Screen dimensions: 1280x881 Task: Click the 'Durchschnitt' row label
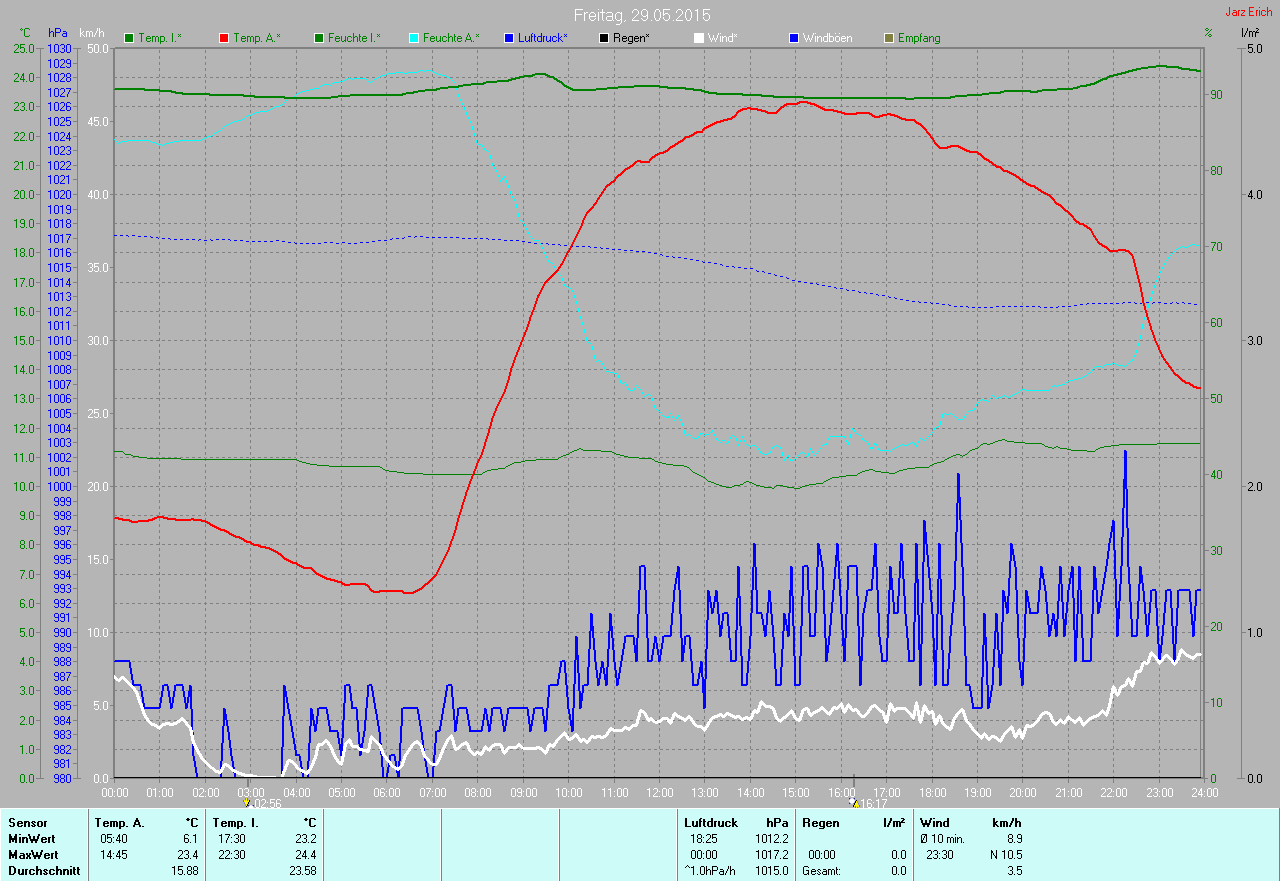(44, 871)
